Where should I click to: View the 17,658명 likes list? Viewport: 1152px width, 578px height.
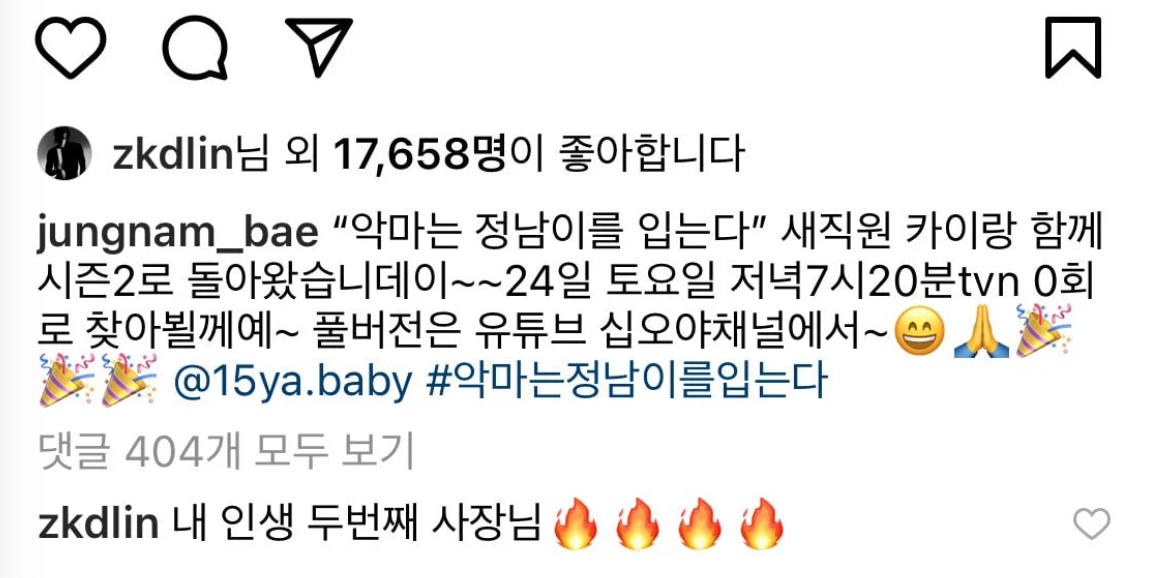click(420, 154)
